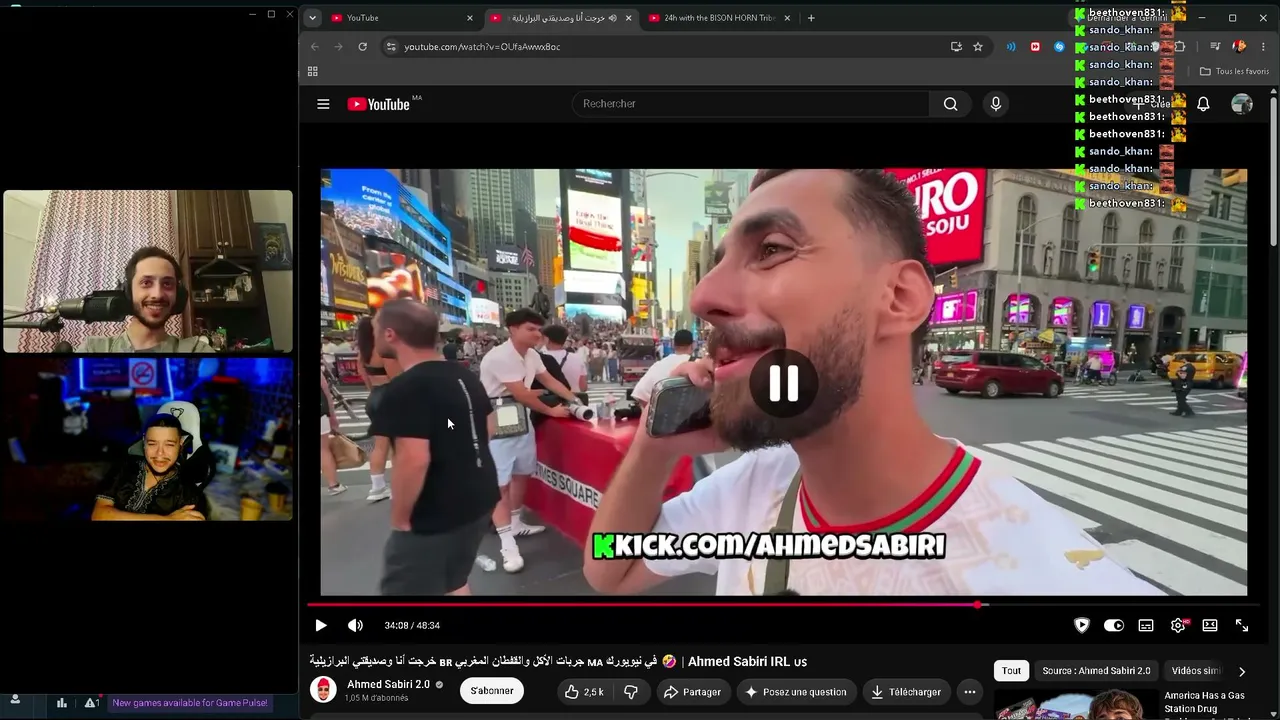Click the address bar URL
The height and width of the screenshot is (720, 1280).
tap(482, 47)
